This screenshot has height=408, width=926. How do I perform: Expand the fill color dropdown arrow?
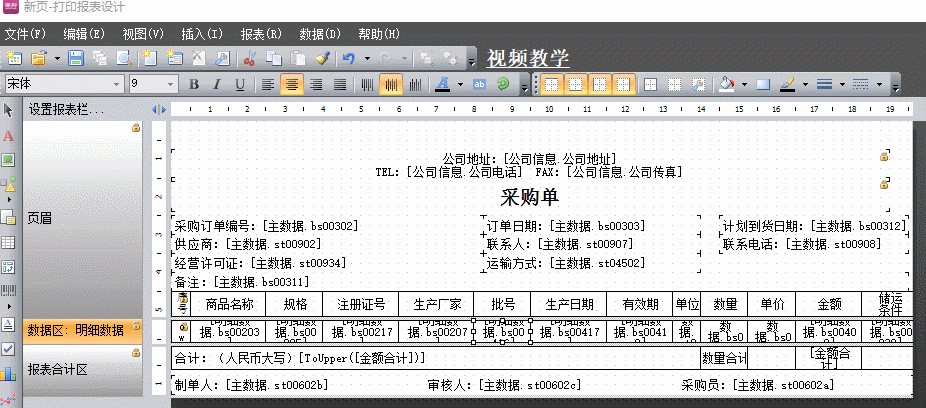point(742,84)
